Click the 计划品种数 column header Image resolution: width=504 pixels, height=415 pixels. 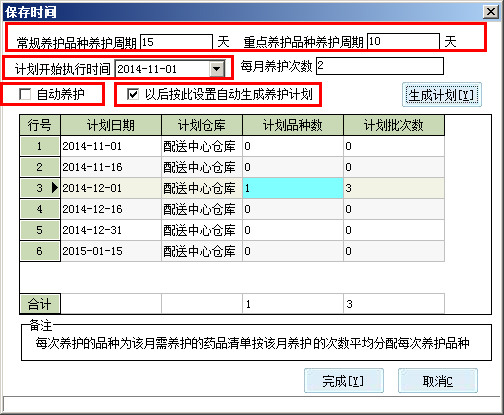pos(293,125)
